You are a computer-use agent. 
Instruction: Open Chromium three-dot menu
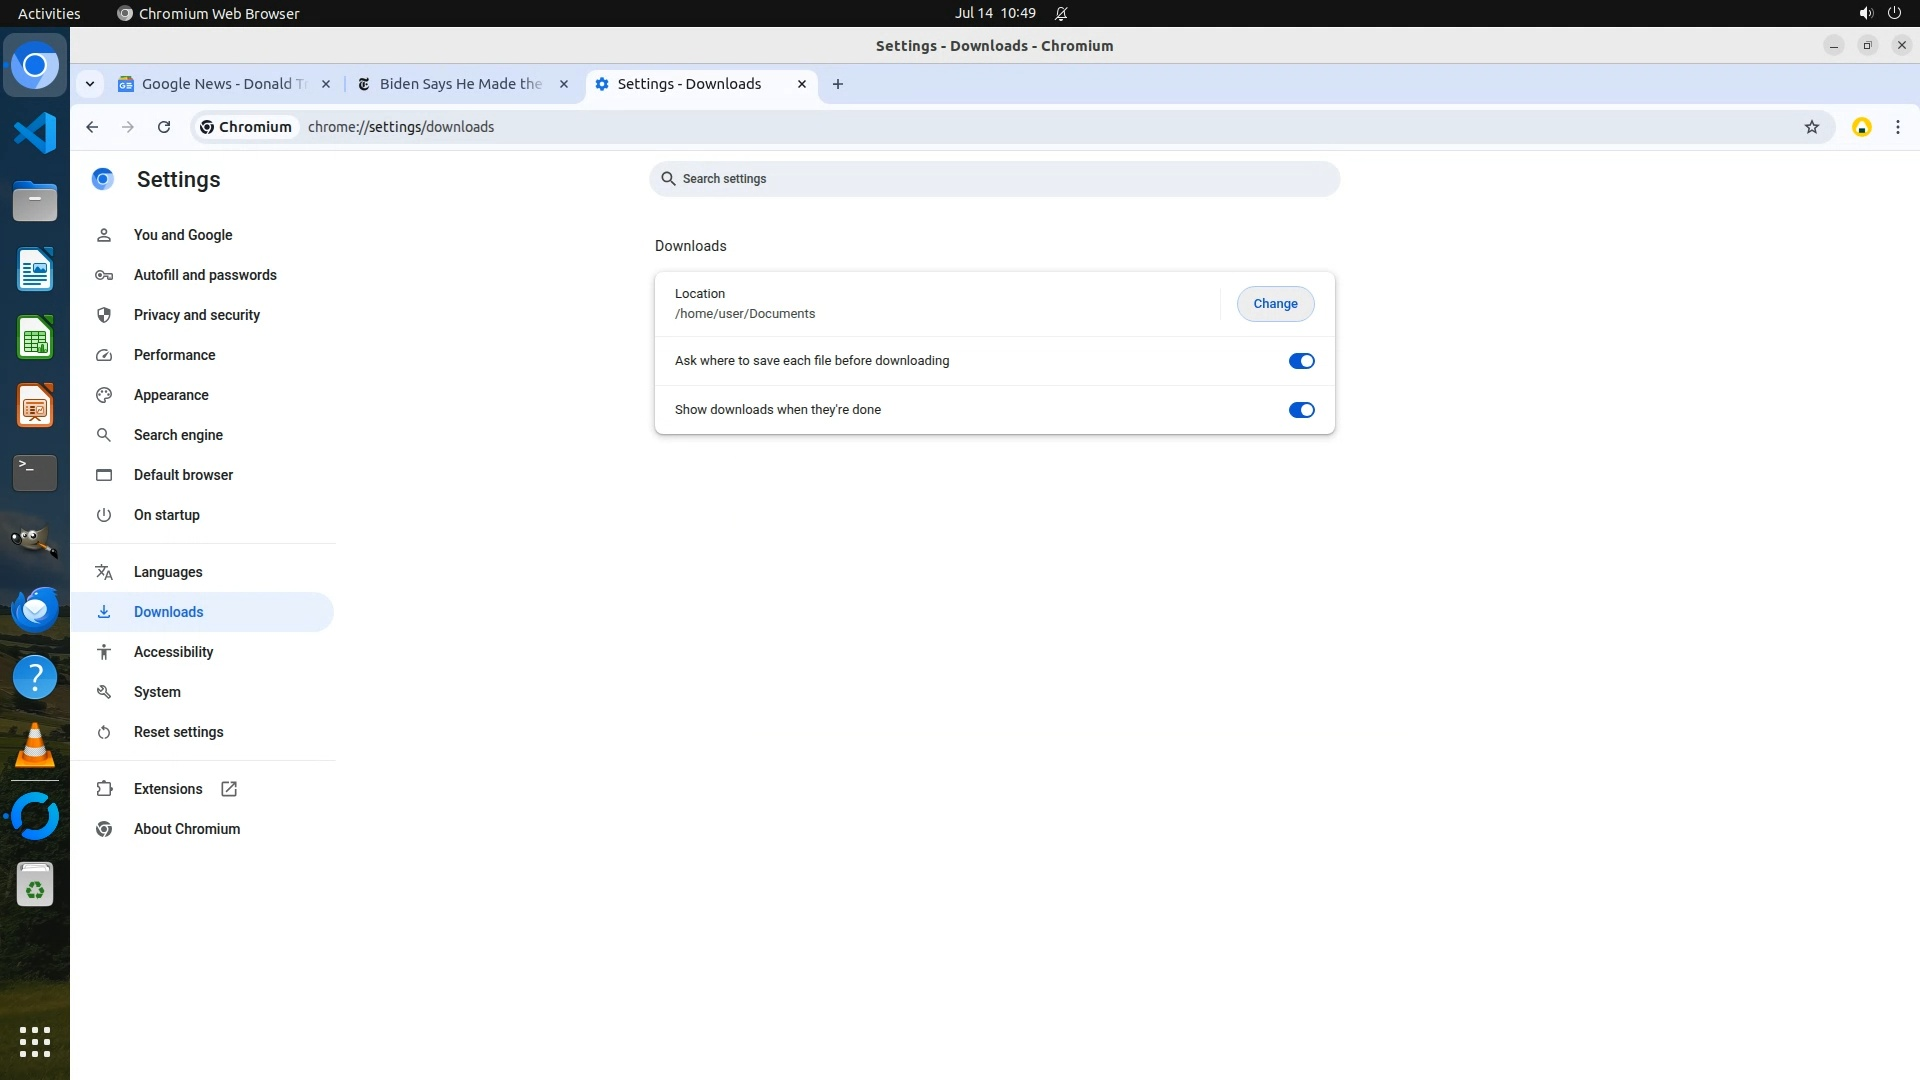click(1897, 127)
